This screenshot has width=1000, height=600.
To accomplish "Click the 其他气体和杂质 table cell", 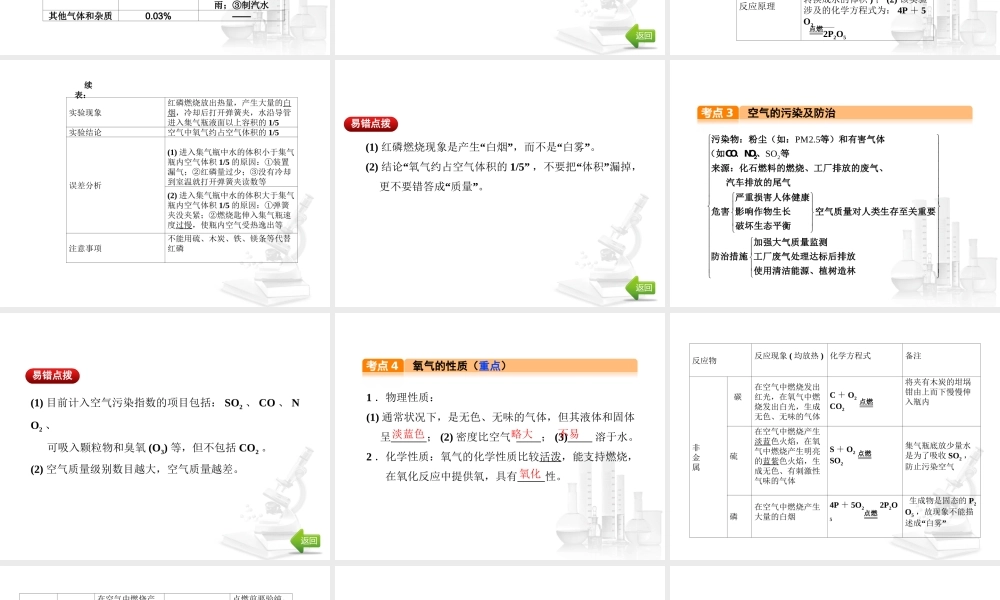I will tap(80, 16).
